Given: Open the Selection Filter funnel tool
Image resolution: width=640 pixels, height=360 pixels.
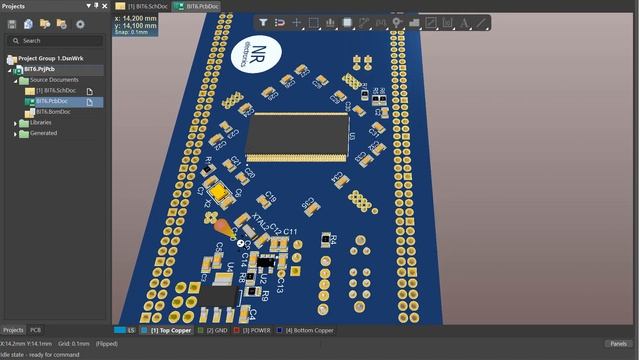Looking at the screenshot, I should point(263,22).
